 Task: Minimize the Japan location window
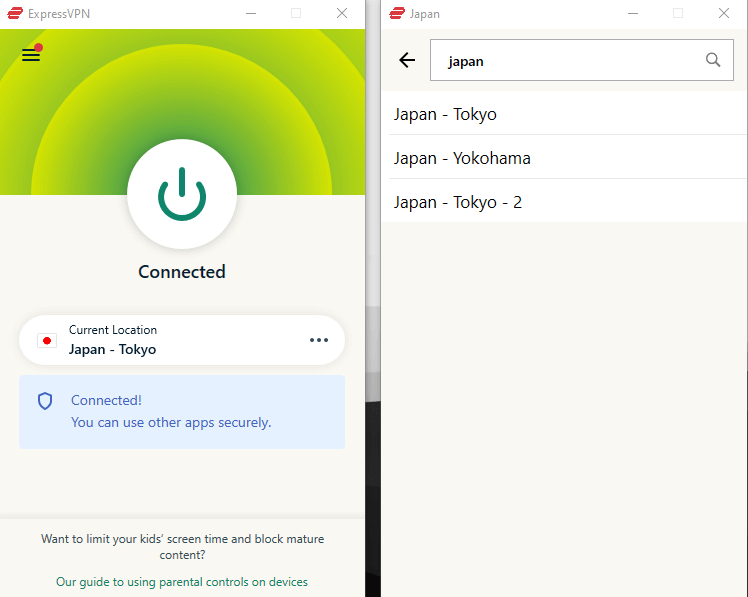tap(633, 13)
